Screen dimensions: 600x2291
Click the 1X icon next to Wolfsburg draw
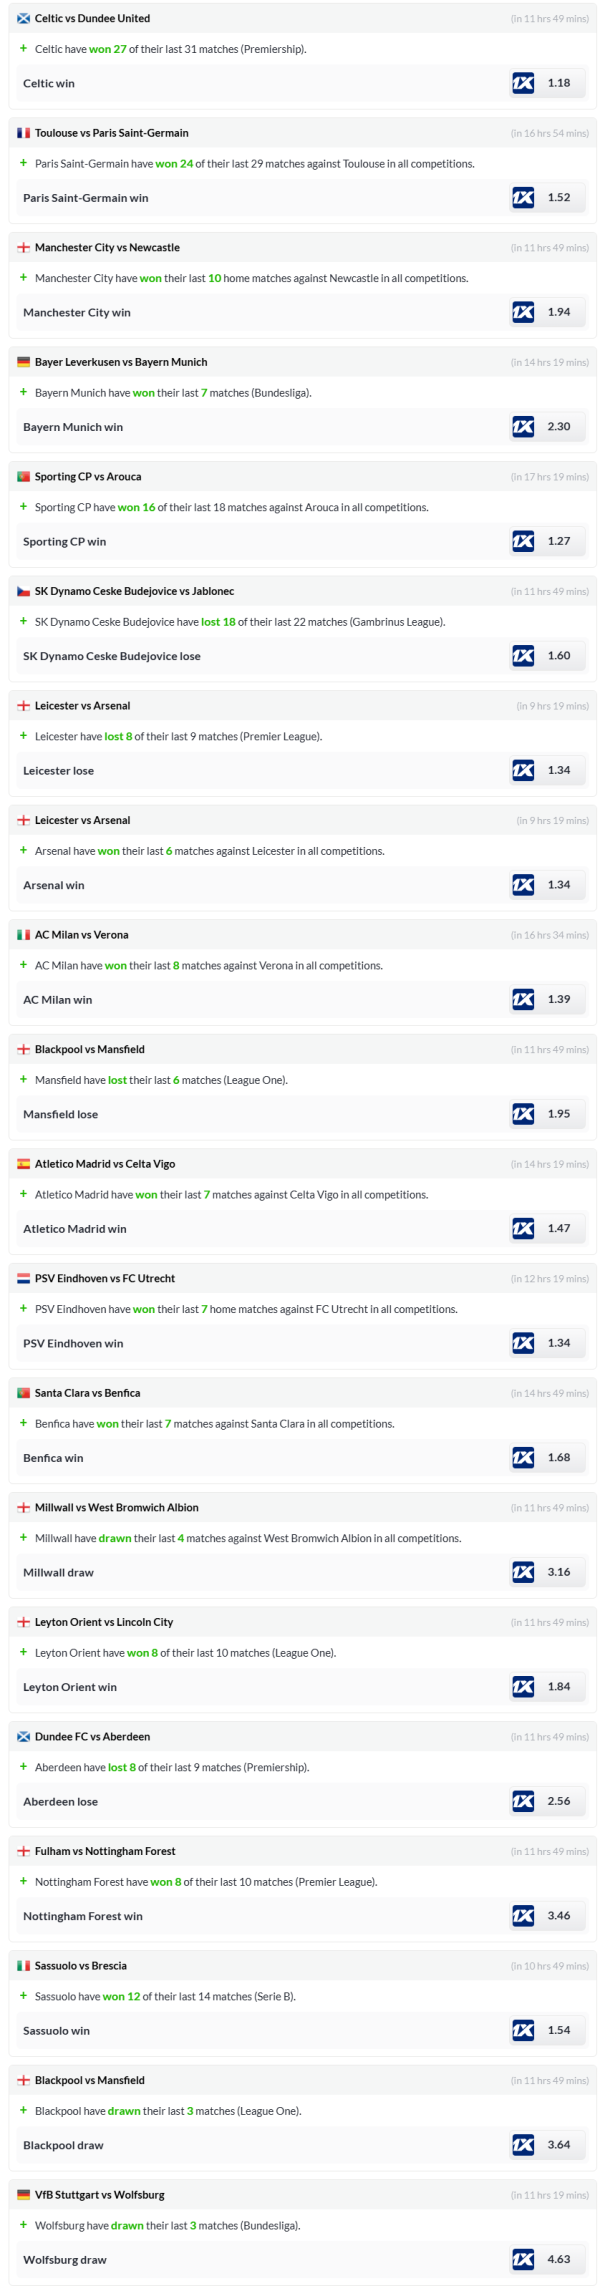(523, 2259)
